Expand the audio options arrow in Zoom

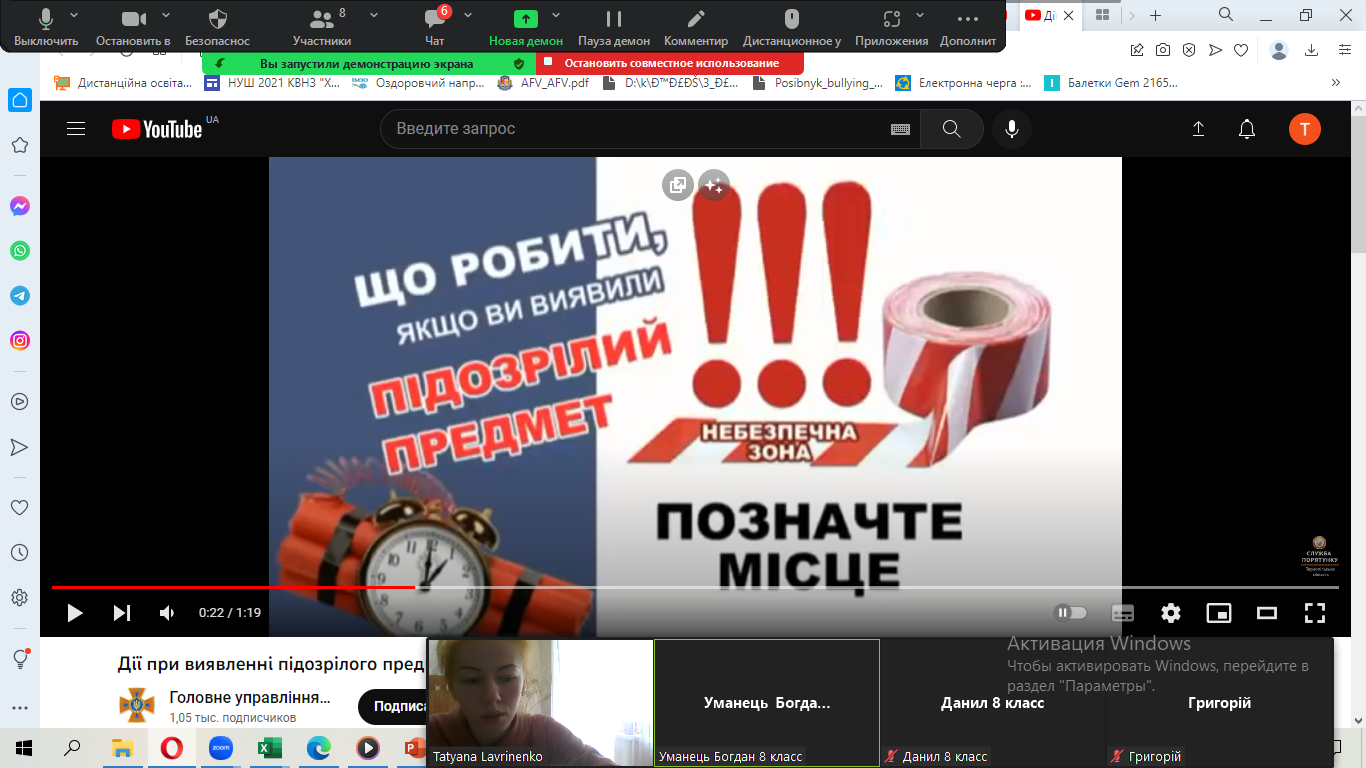click(74, 15)
